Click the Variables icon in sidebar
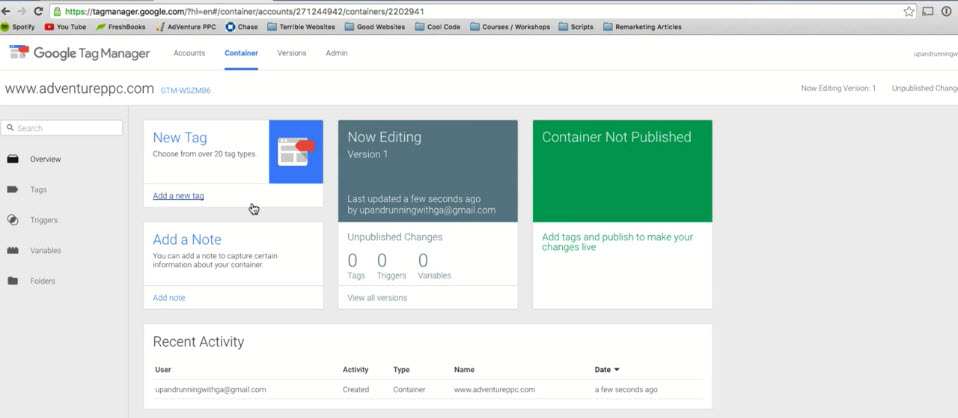958x418 pixels. (x=13, y=251)
